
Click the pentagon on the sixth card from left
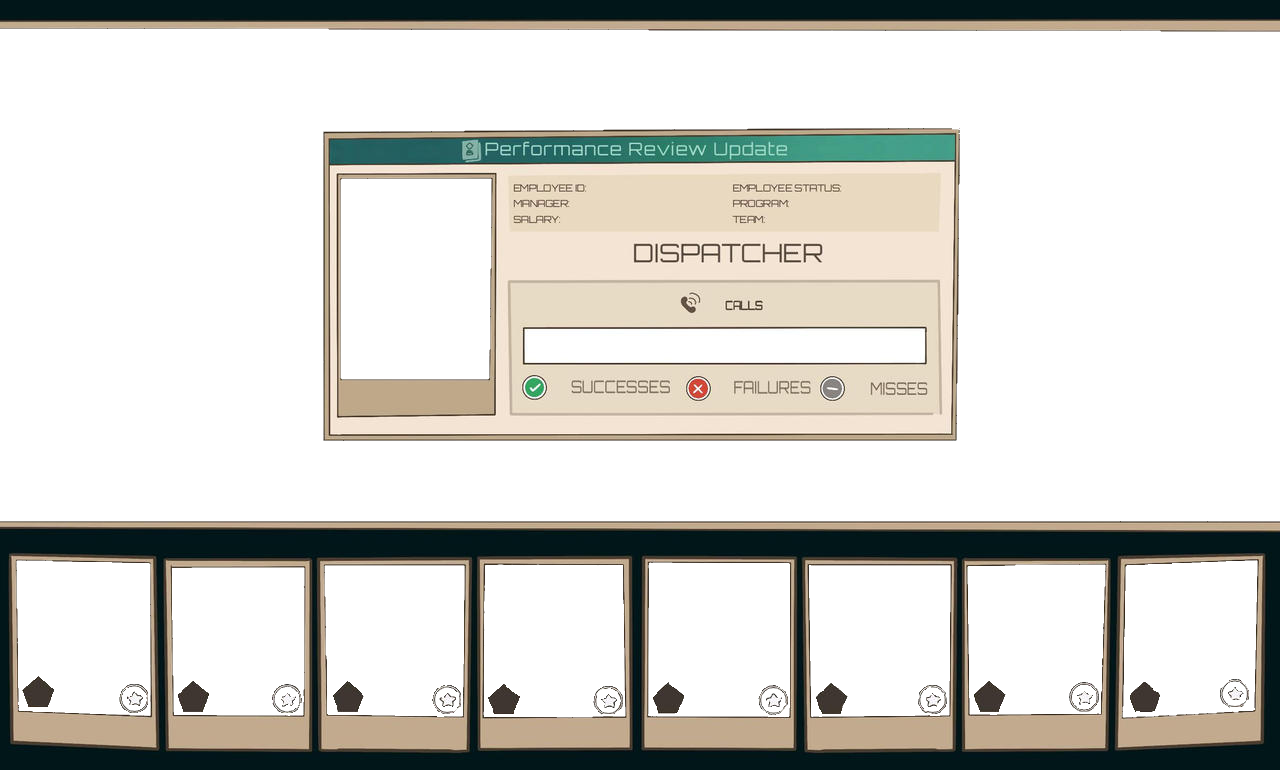pos(831,699)
